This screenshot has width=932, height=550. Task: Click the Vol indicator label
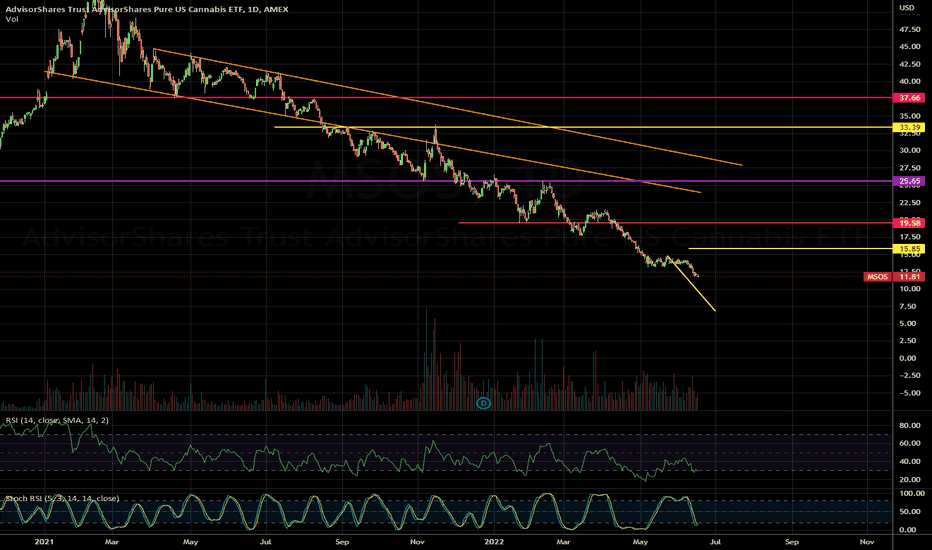tap(12, 19)
